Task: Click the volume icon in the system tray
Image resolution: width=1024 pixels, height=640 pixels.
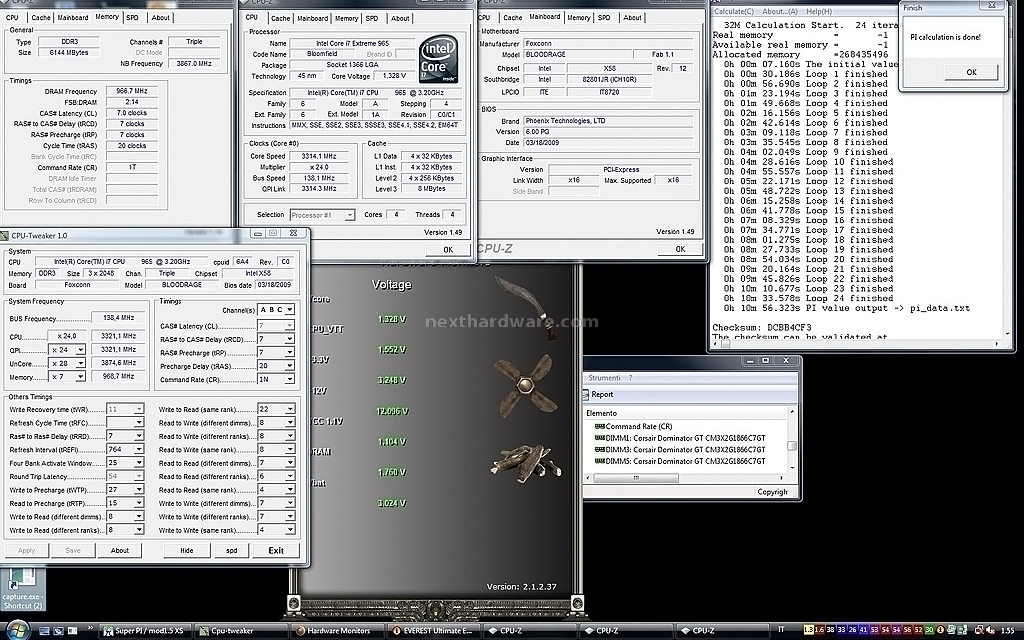Action: (x=989, y=630)
